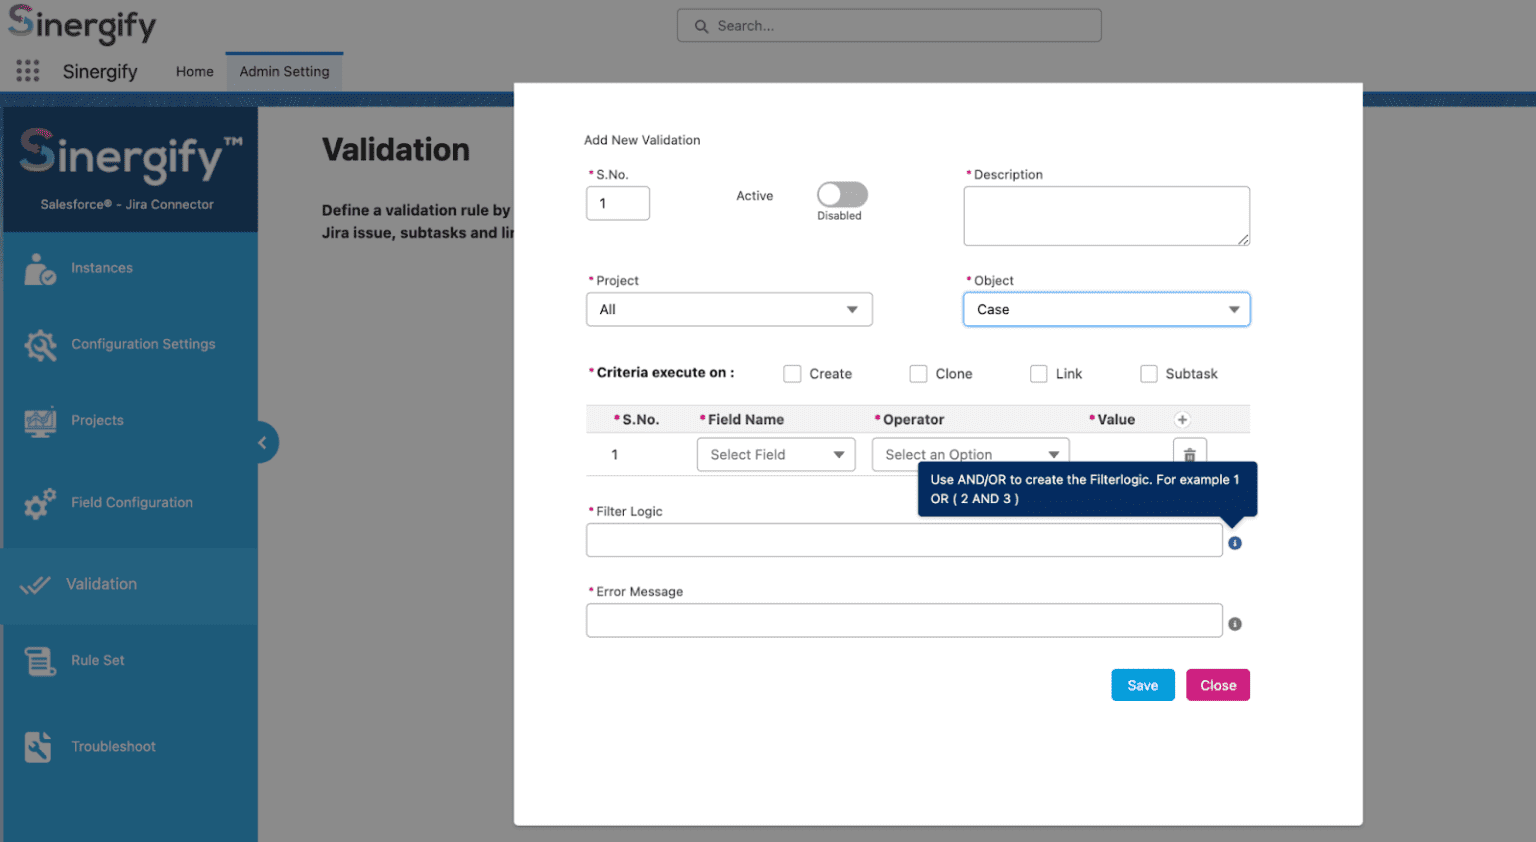1536x842 pixels.
Task: Tick the Clone checkbox
Action: (x=918, y=374)
